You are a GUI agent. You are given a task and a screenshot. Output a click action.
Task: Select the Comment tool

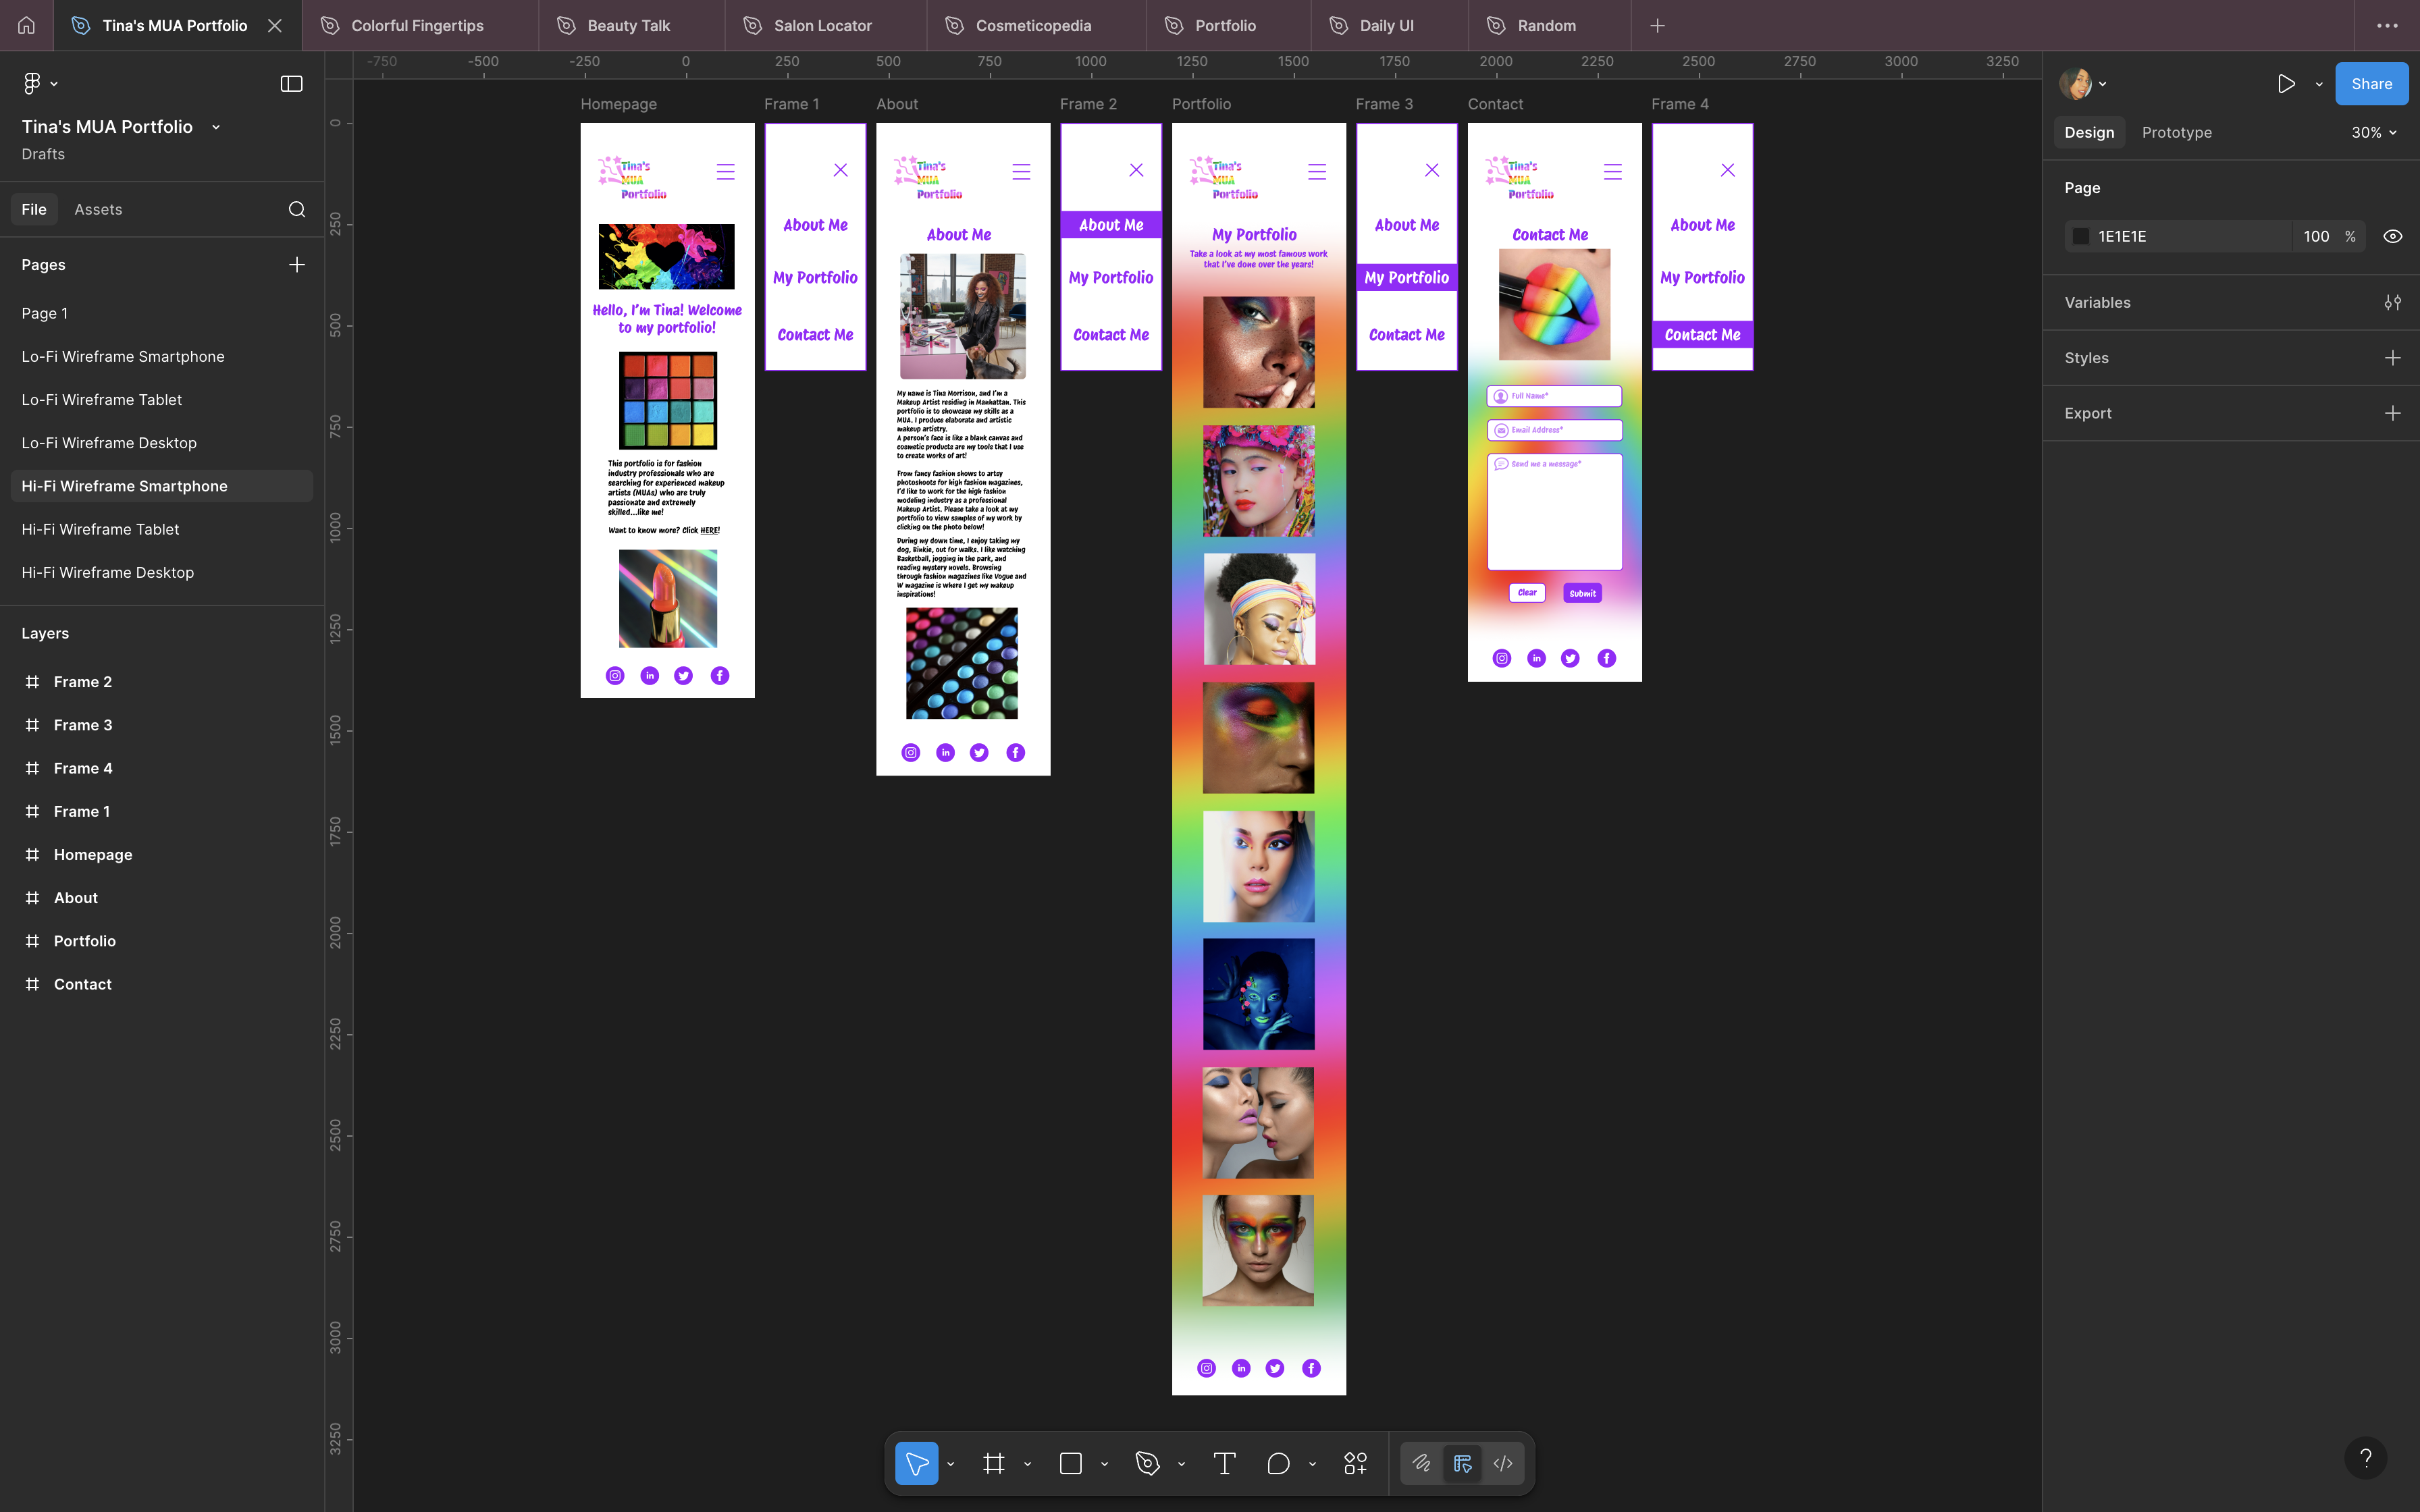click(x=1278, y=1464)
